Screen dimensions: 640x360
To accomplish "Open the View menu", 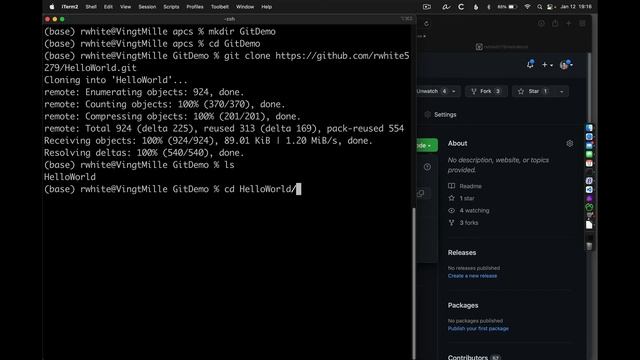I will (x=125, y=7).
